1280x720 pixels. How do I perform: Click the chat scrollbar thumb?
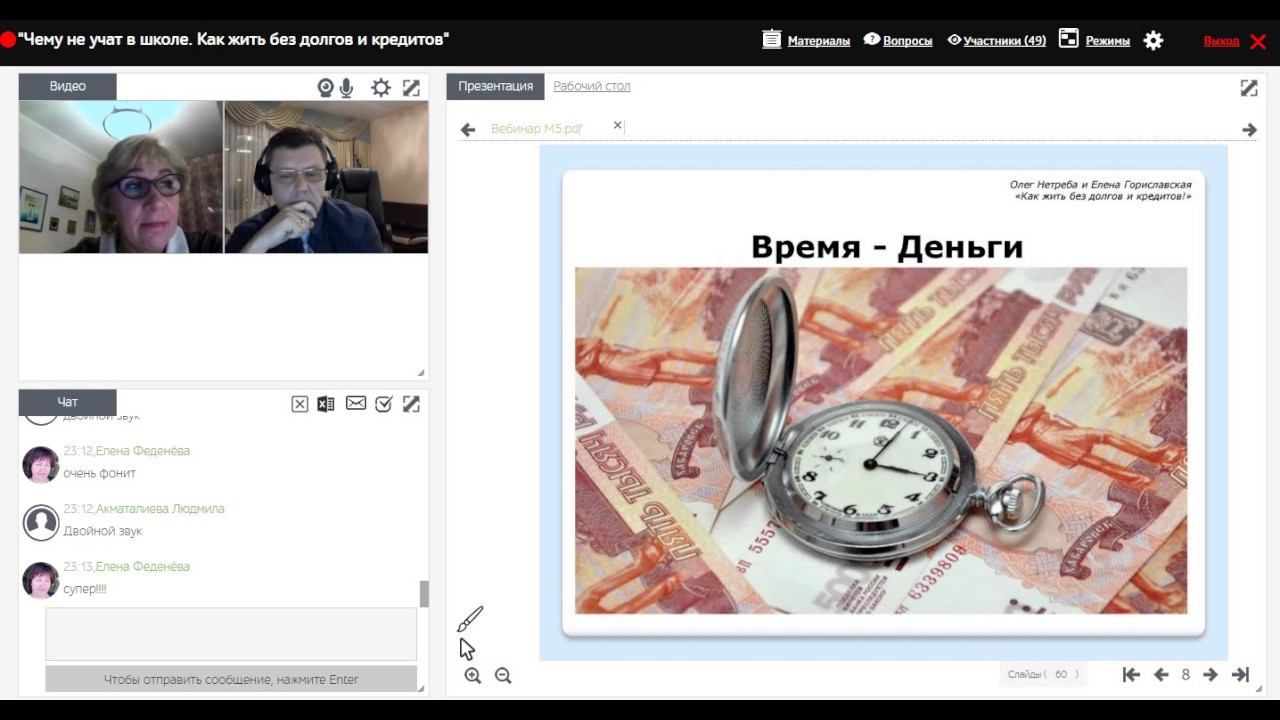[424, 594]
